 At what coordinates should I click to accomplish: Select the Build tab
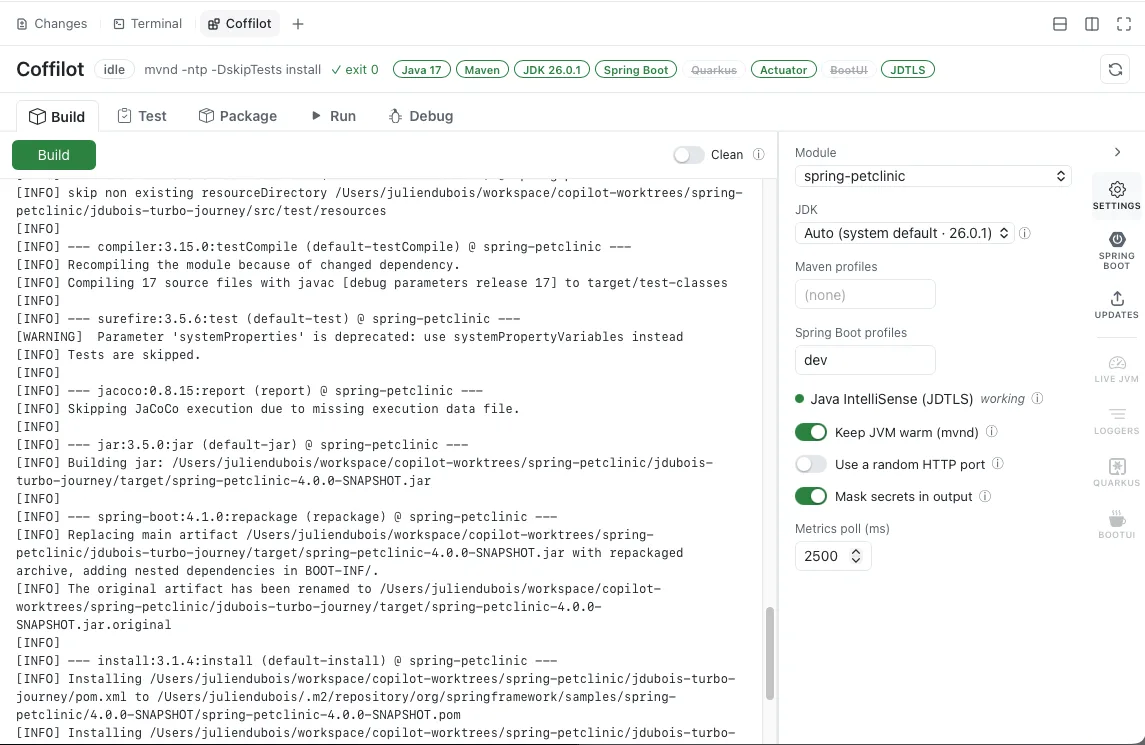(x=57, y=117)
